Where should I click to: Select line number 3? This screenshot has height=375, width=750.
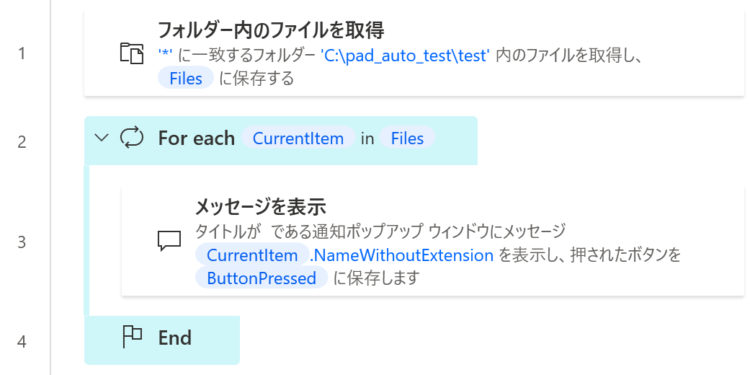click(22, 242)
